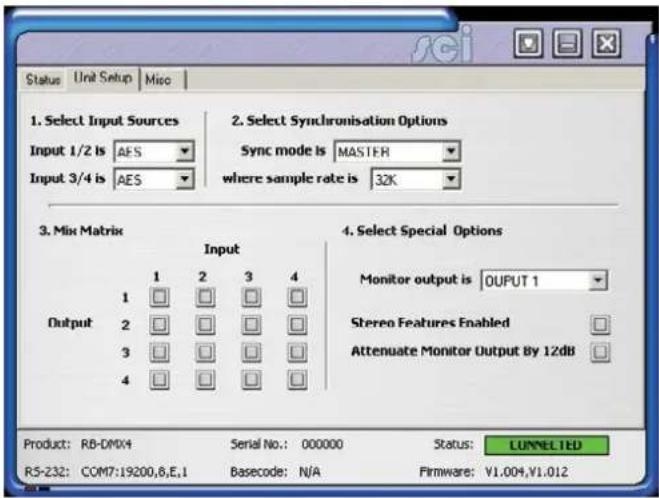Click the Basecode value N/A
Viewport: 659px width, 498px height.
point(310,472)
